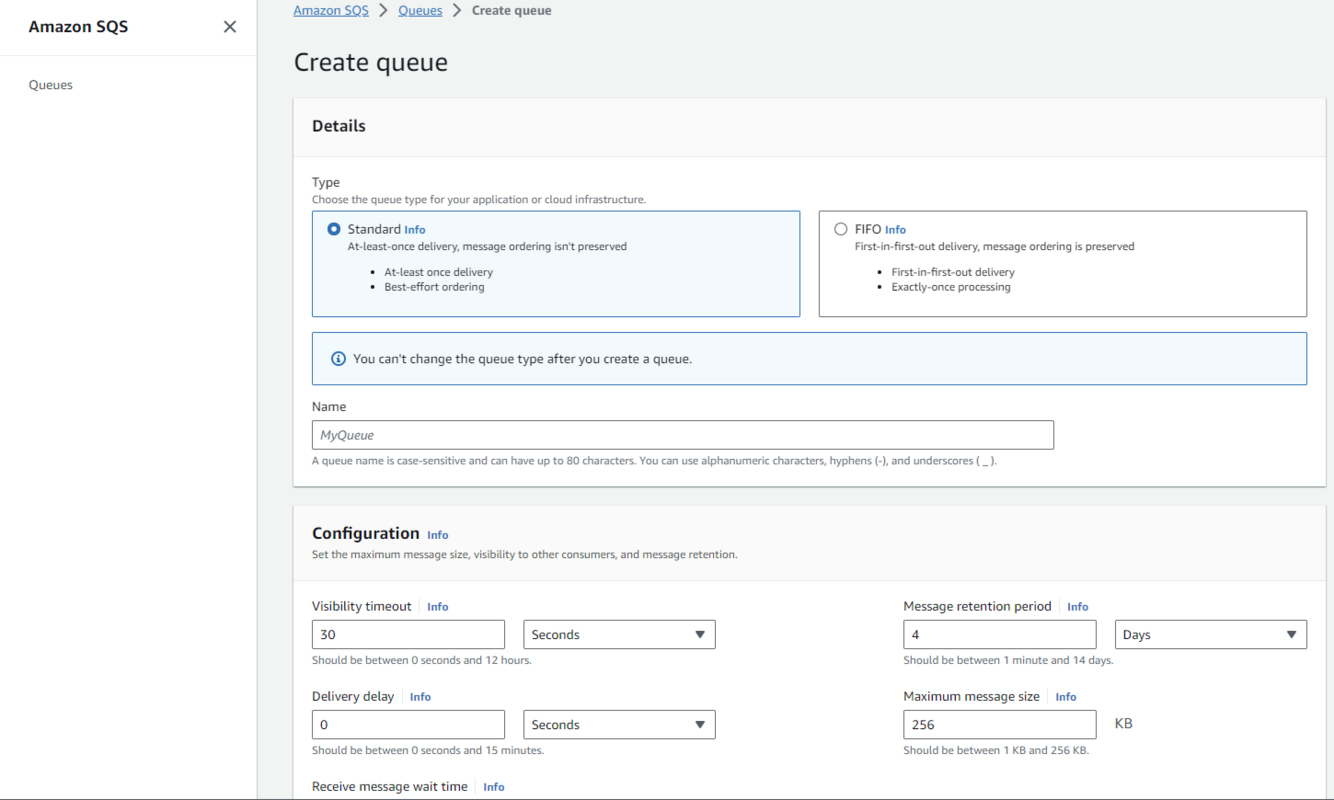Click the 'Best-effort ordering' bullet text
Screen dimensions: 1334x800
coord(434,287)
